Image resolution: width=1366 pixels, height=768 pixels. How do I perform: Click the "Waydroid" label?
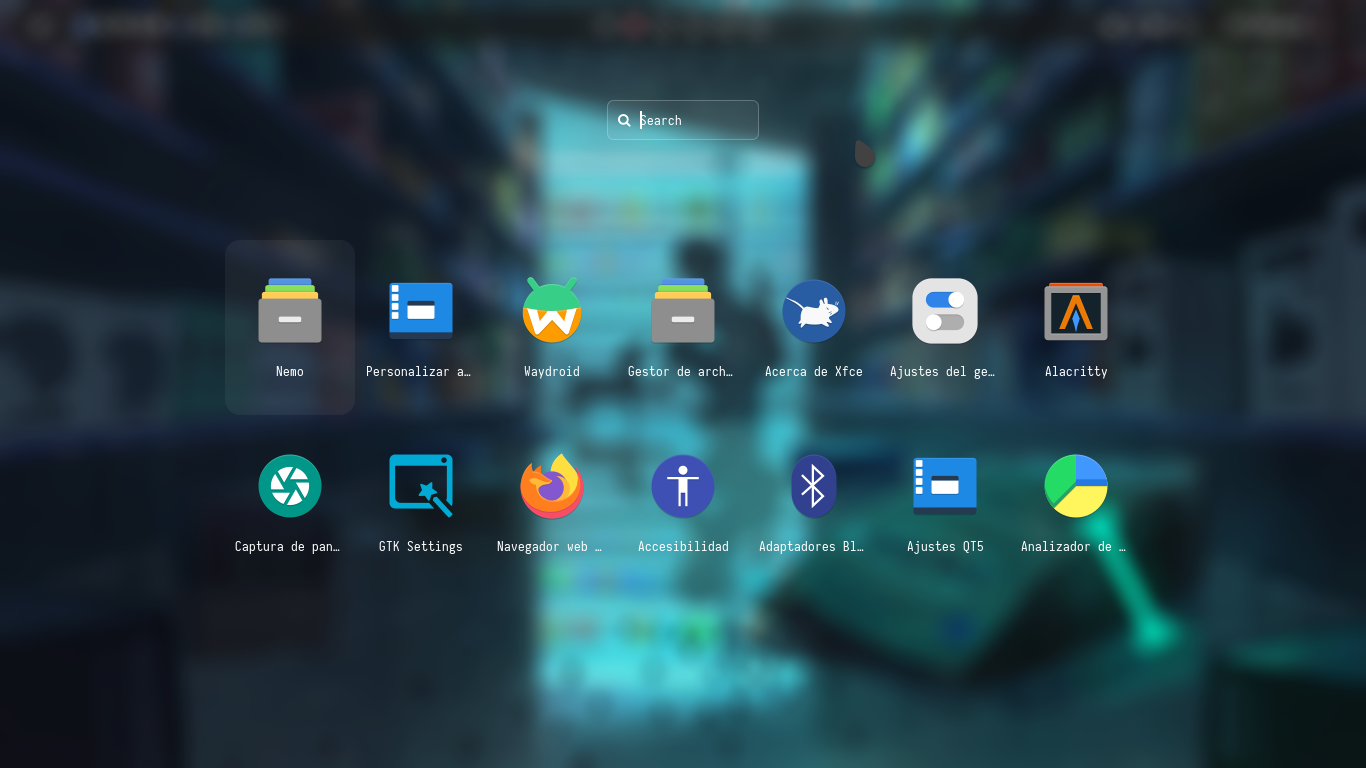[552, 371]
